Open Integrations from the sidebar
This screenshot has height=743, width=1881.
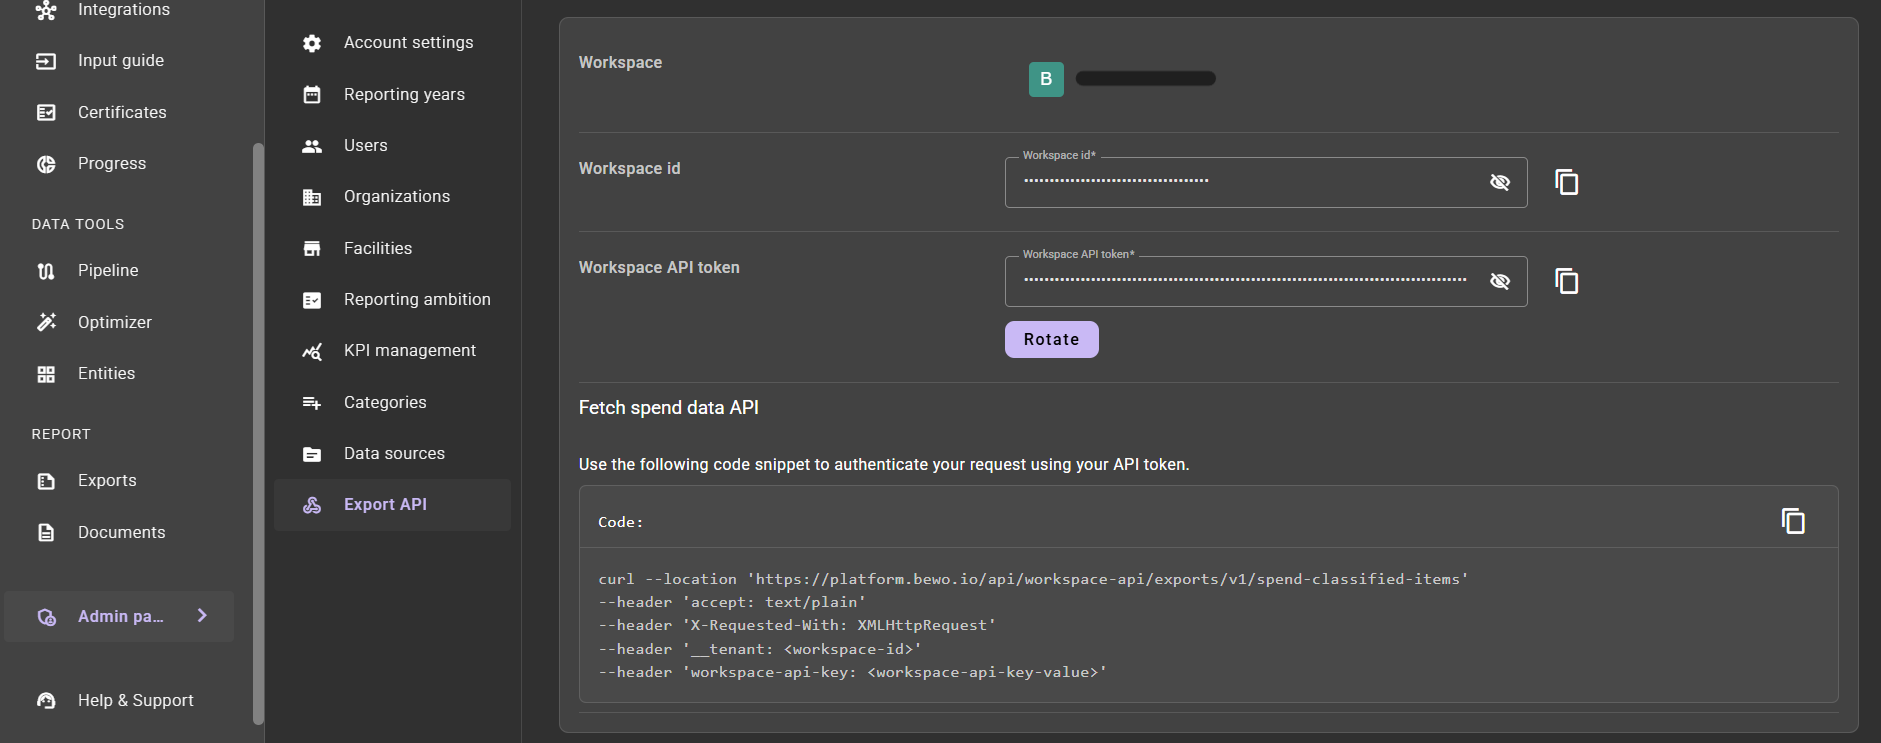click(124, 10)
